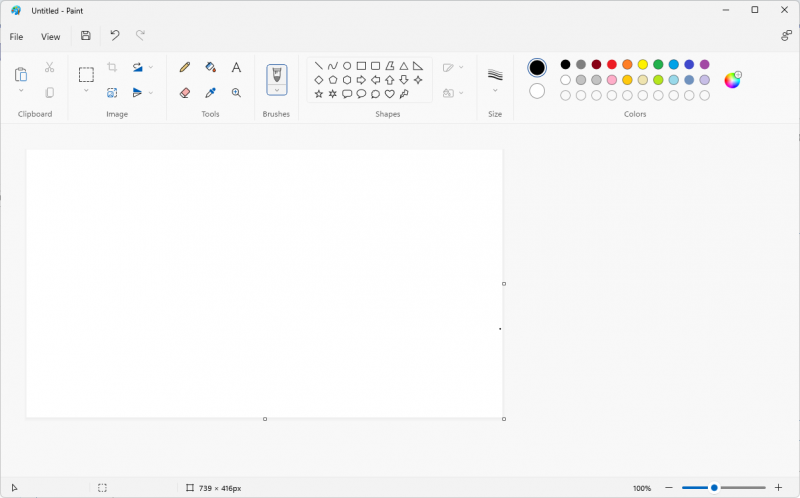Select the Eraser tool
800x498 pixels.
tap(184, 92)
